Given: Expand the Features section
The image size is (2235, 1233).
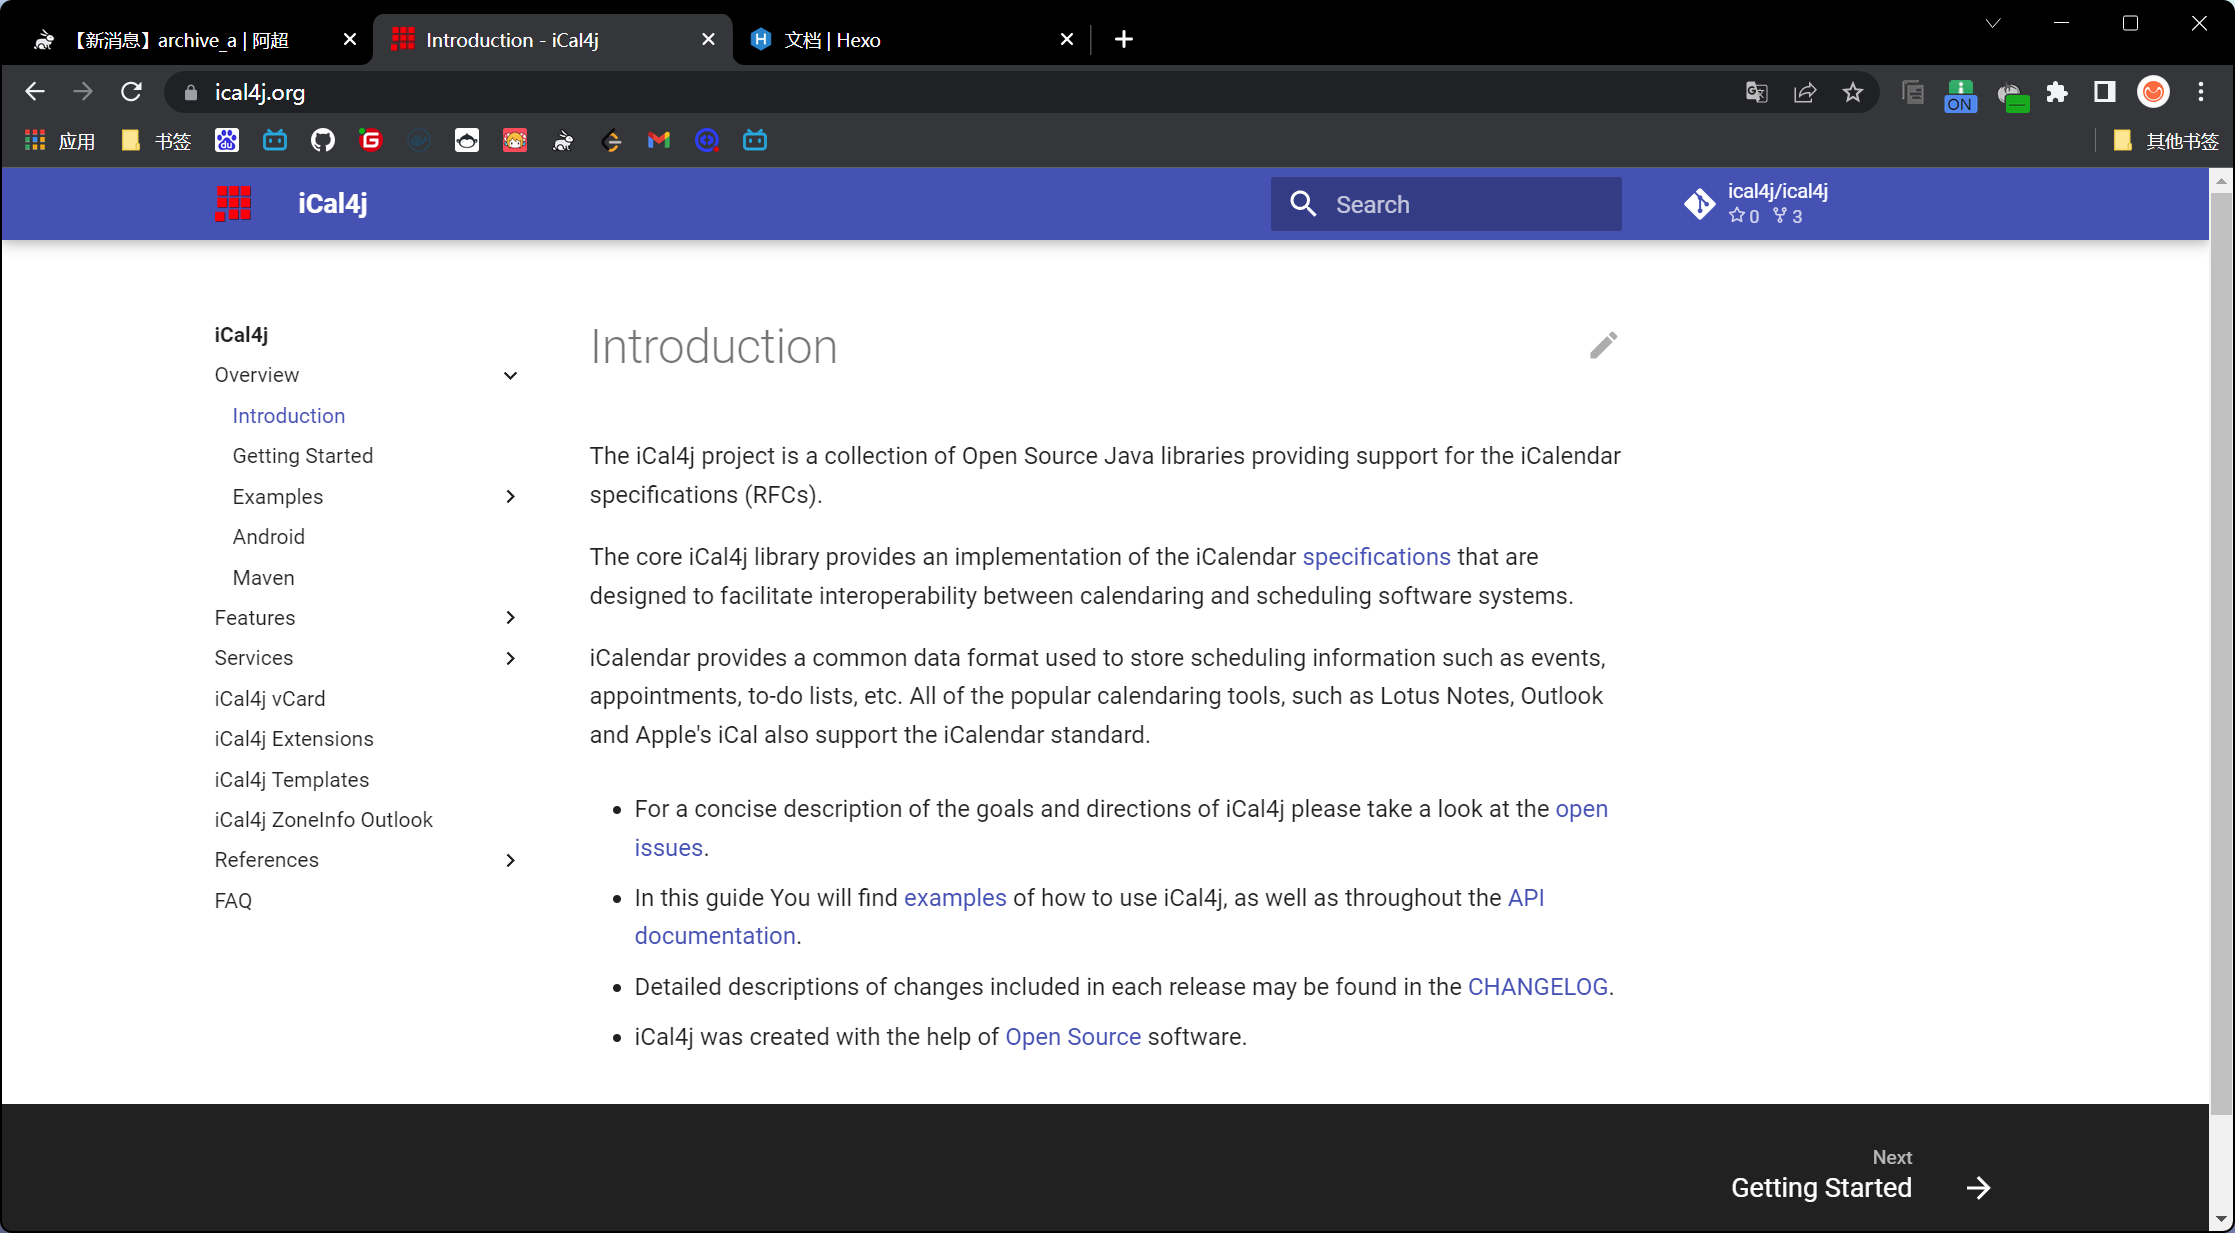Looking at the screenshot, I should pos(510,618).
